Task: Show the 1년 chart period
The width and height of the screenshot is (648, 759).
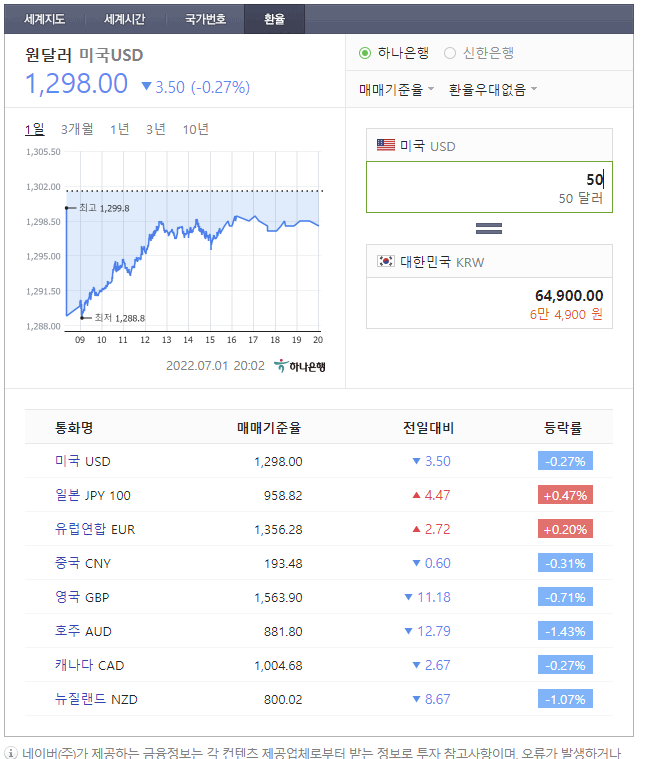Action: (x=120, y=129)
